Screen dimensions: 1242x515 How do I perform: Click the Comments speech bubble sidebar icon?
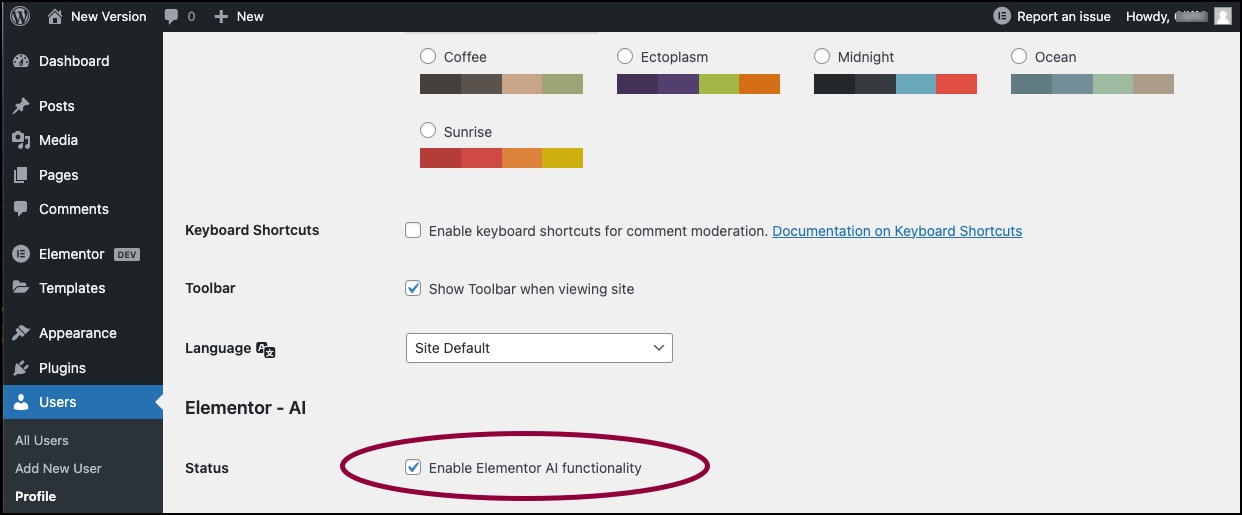pyautogui.click(x=21, y=209)
